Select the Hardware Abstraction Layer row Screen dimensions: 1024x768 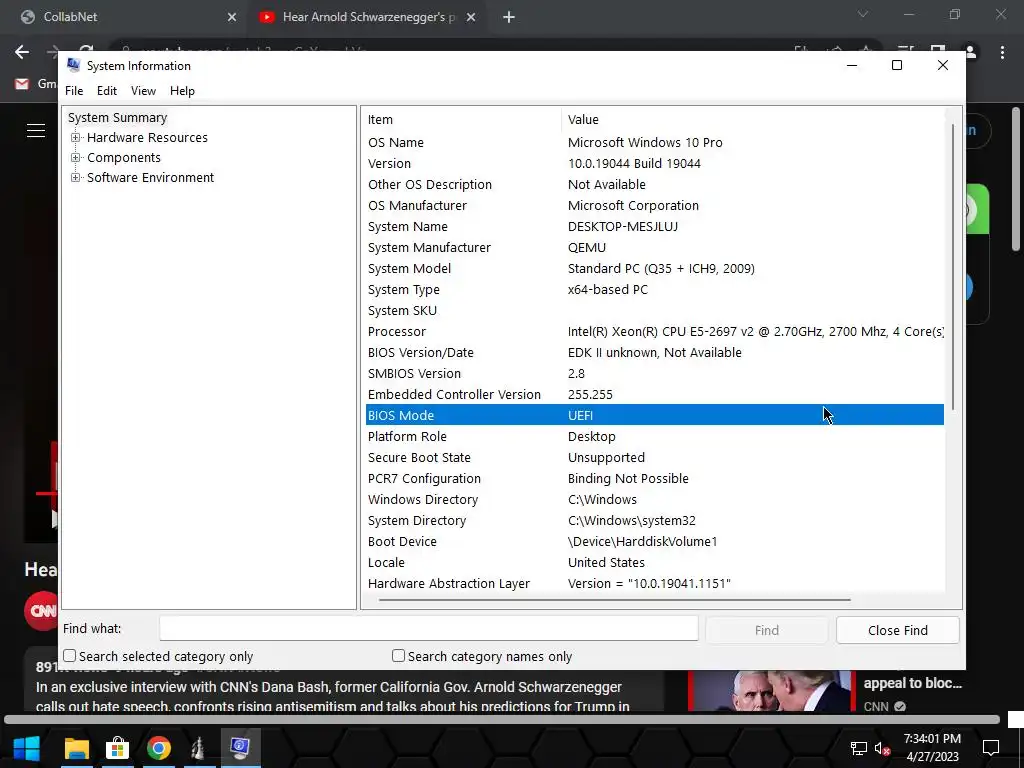tap(655, 583)
